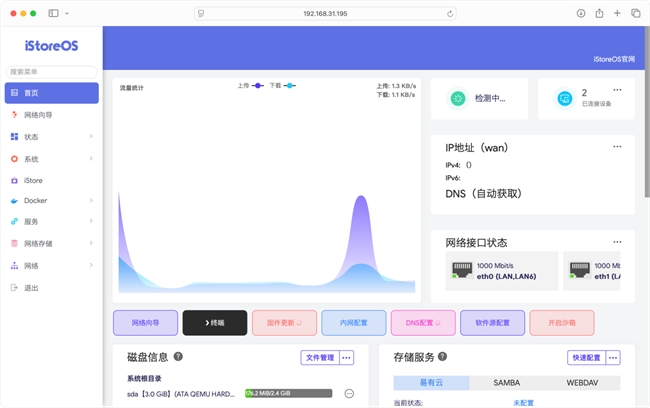
Task: Click the 网络向导 quick button
Action: click(146, 323)
